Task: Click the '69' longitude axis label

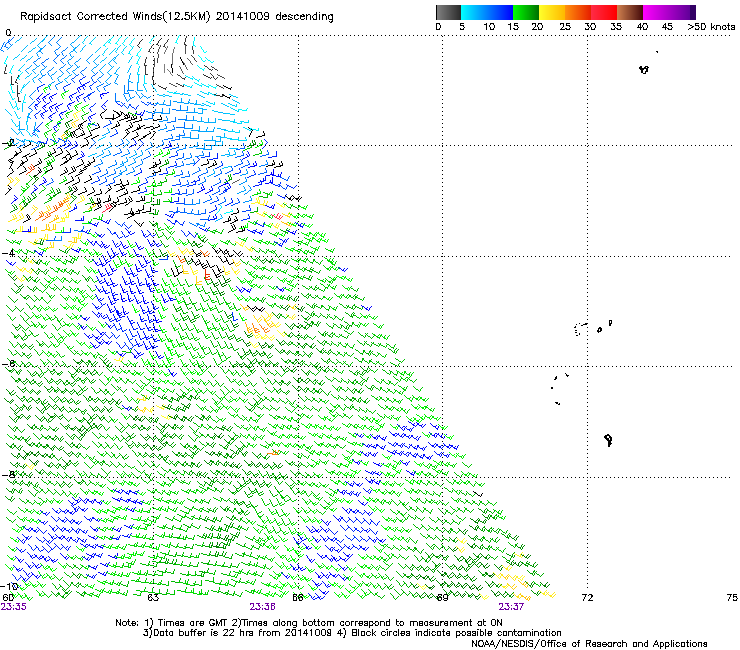Action: pyautogui.click(x=442, y=598)
